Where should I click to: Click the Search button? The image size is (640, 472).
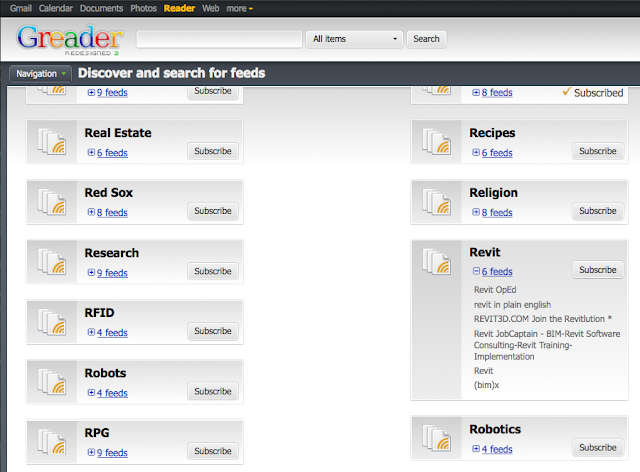point(426,39)
